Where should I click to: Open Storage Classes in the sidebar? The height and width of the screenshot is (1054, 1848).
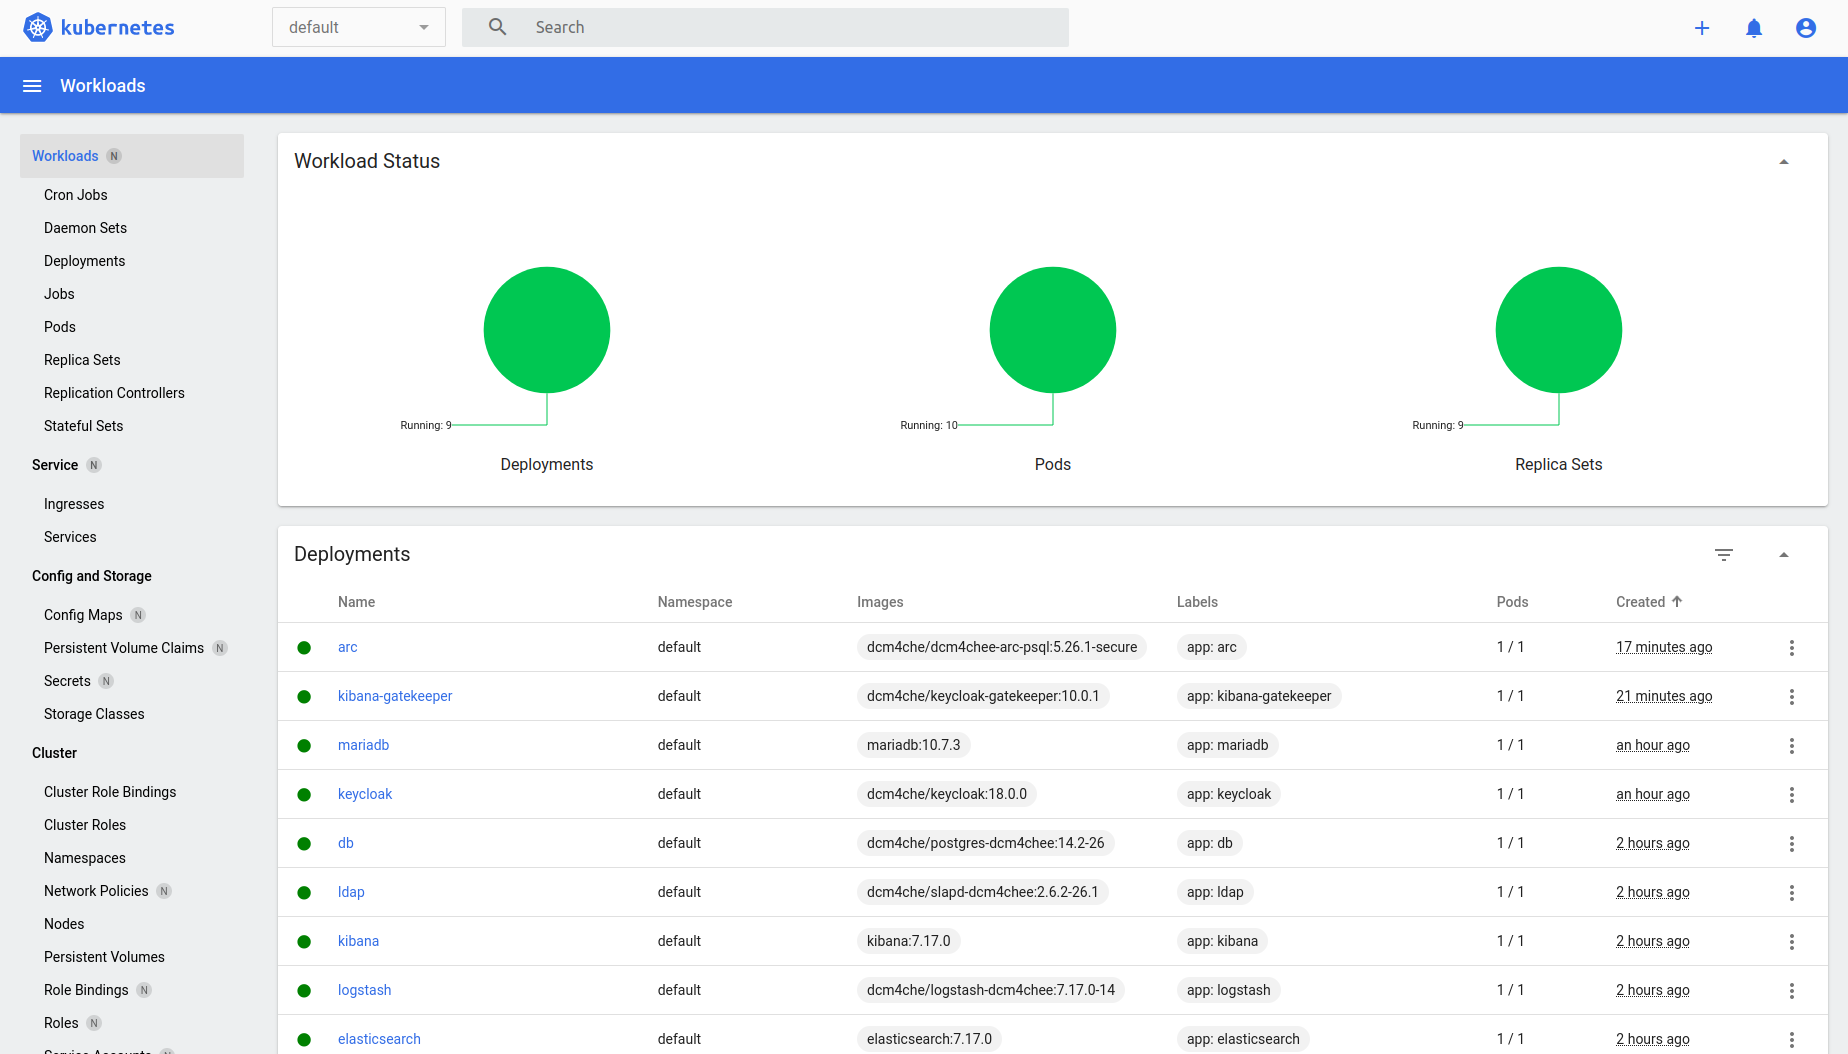point(94,714)
